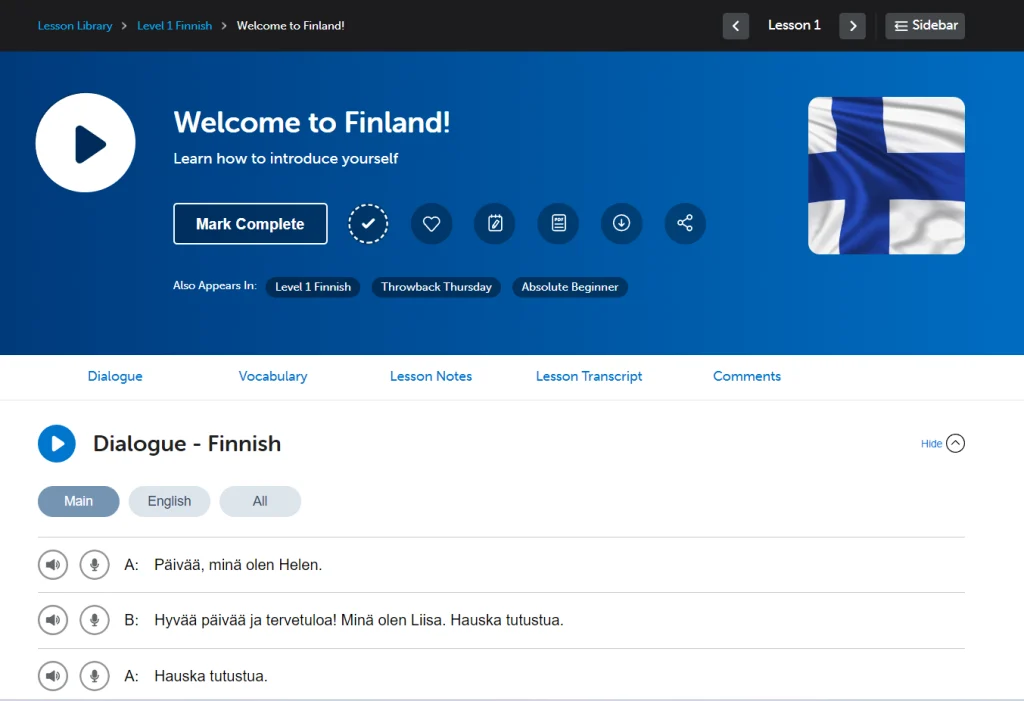Viewport: 1024px width, 701px height.
Task: Open the PDF document icon
Action: [x=558, y=223]
